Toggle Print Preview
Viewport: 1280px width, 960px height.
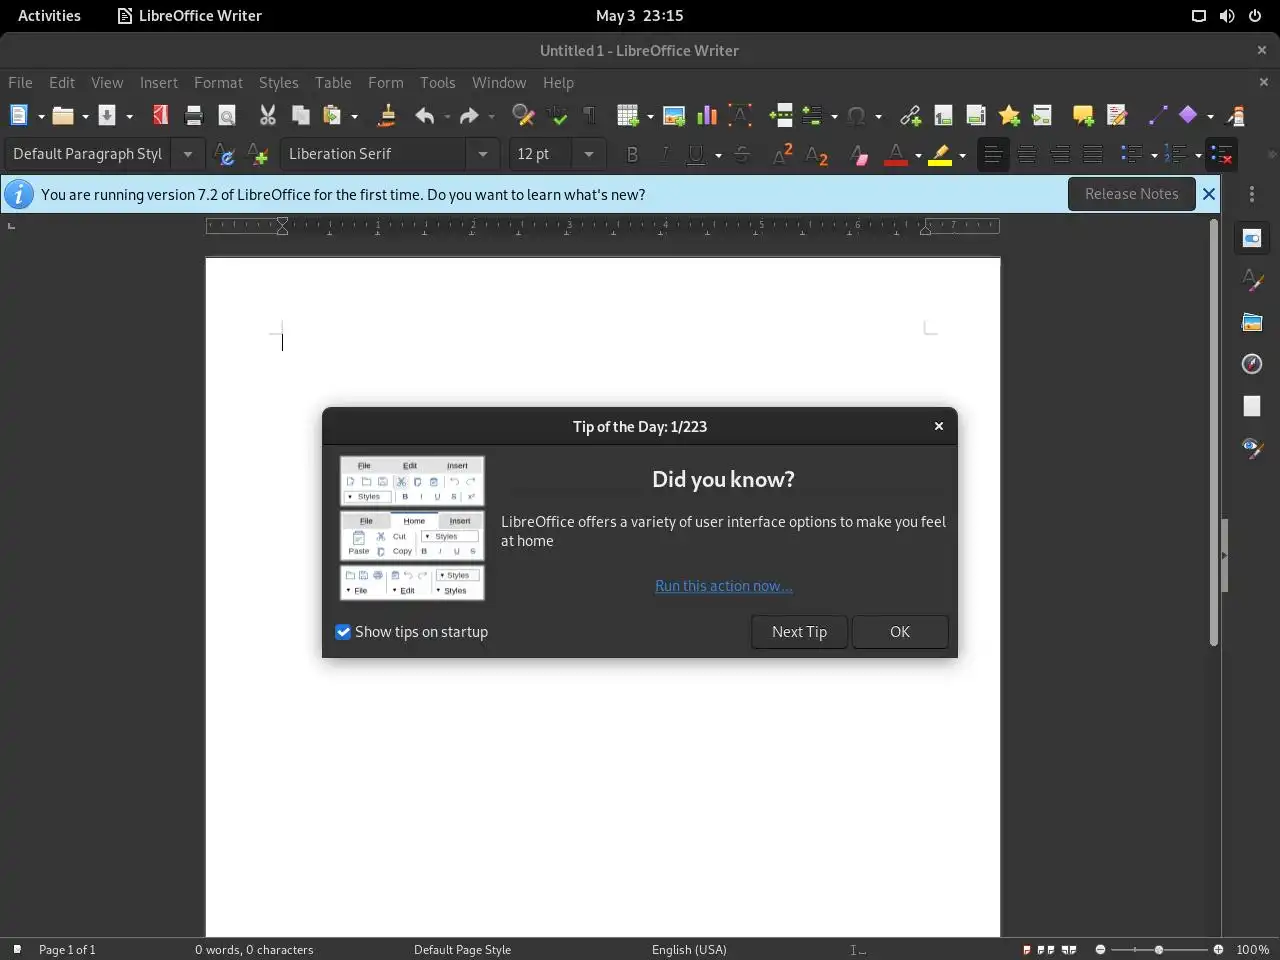pos(227,116)
